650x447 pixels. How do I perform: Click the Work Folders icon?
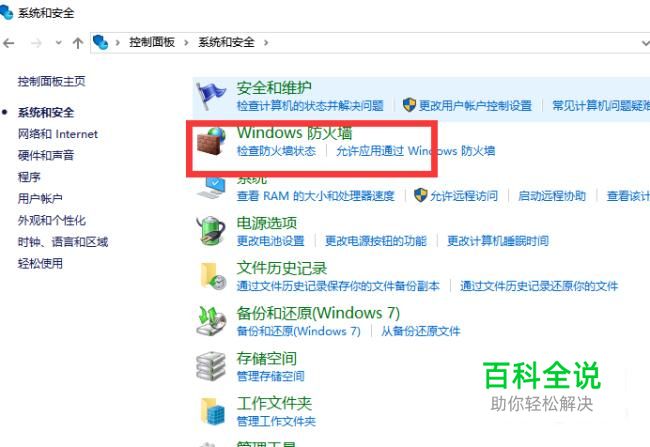(x=213, y=411)
